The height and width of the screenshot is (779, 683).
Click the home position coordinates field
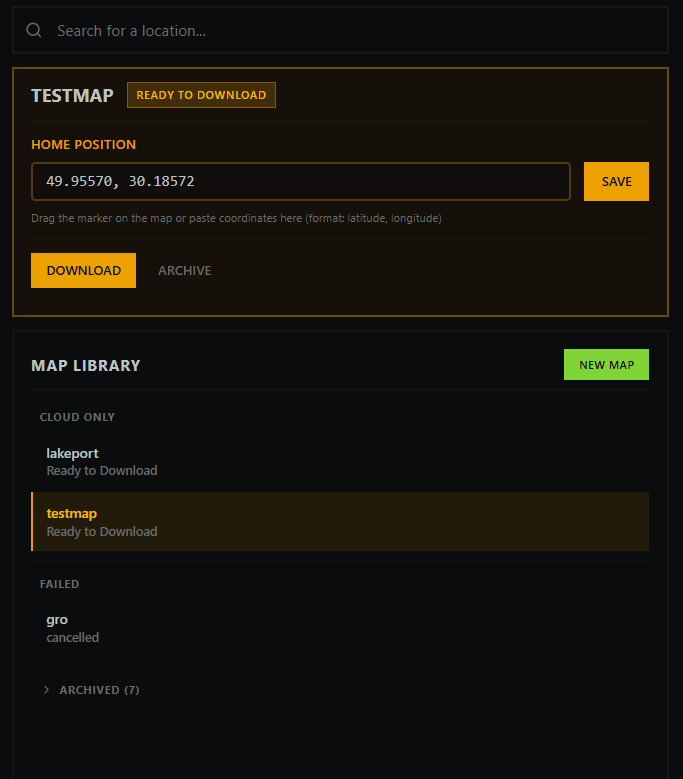[300, 182]
